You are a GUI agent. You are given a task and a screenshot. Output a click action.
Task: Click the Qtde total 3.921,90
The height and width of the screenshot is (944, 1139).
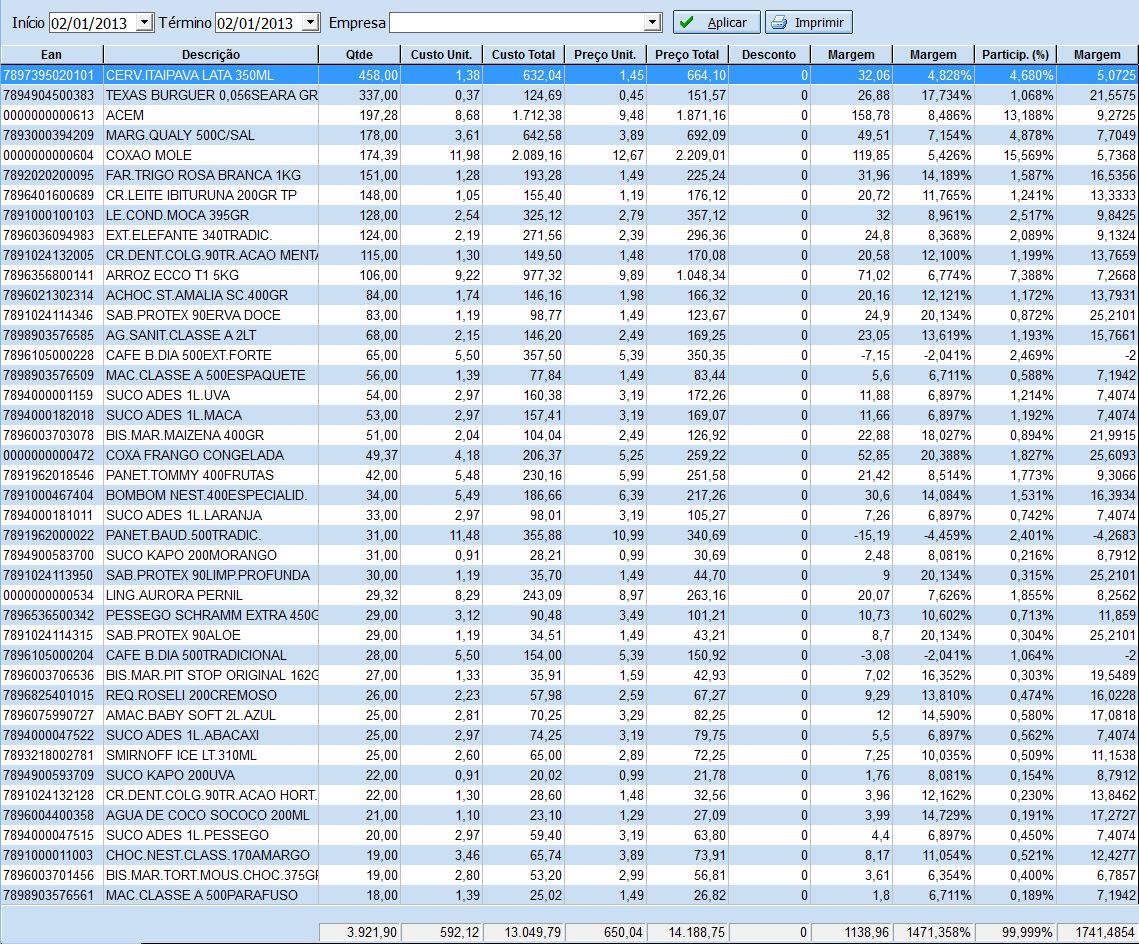[x=372, y=932]
